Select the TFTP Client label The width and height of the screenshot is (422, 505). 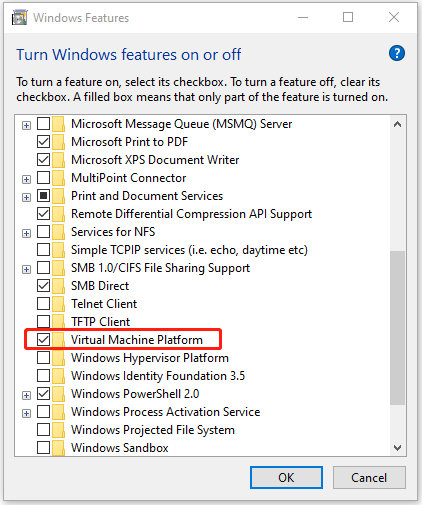[x=101, y=322]
